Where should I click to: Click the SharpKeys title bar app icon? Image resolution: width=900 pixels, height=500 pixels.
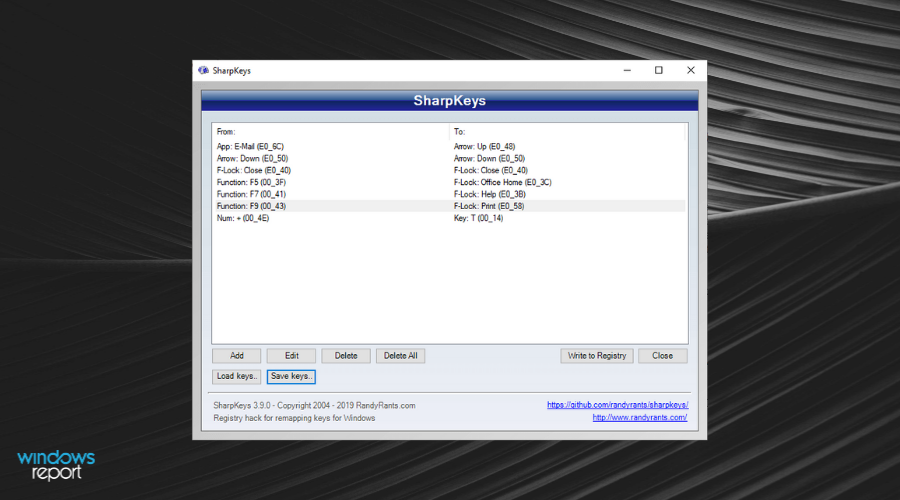(x=203, y=70)
